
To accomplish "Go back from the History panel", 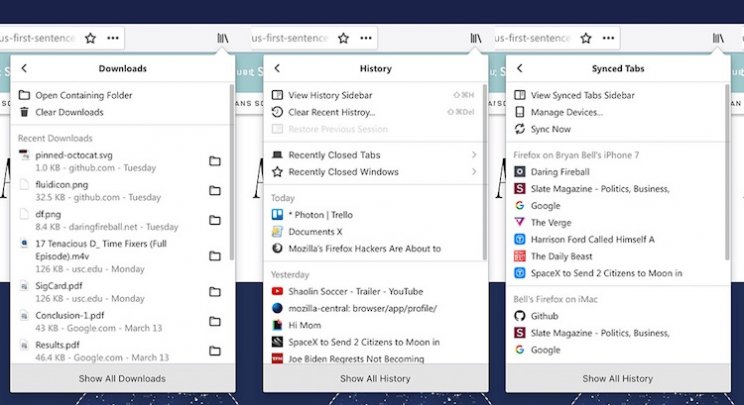I will (277, 68).
